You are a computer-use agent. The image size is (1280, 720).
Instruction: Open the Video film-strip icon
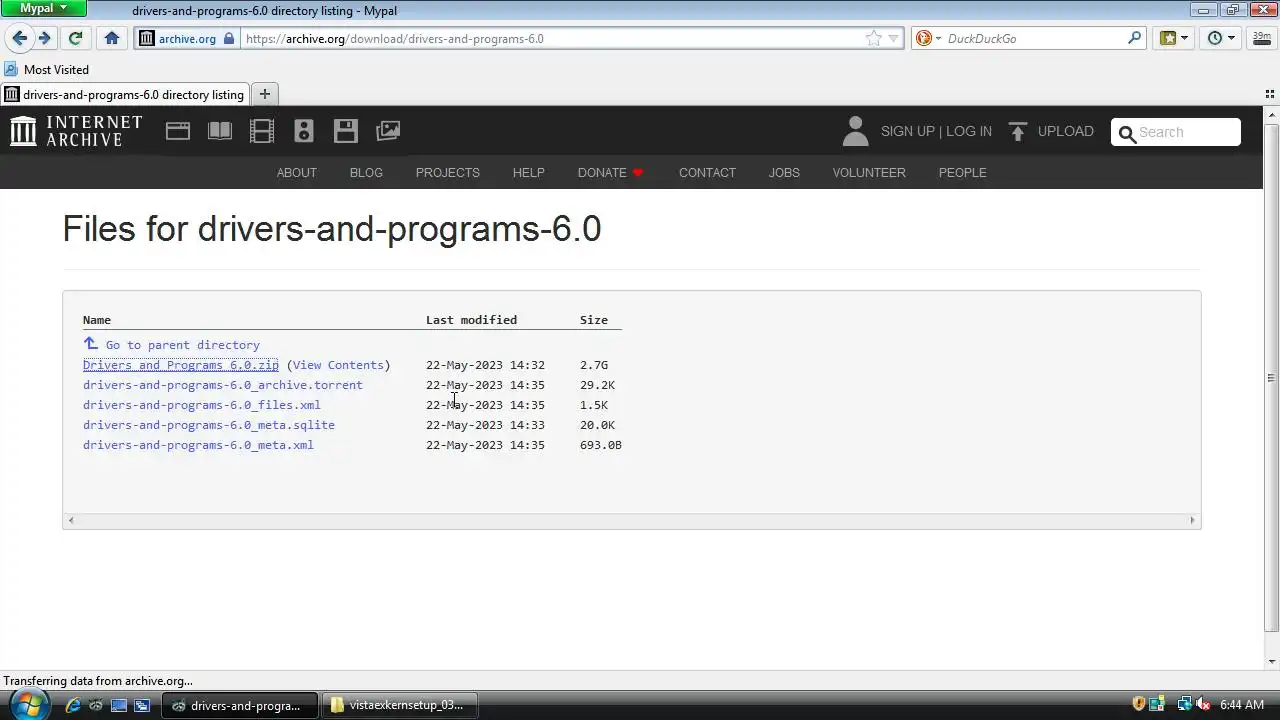click(x=262, y=131)
